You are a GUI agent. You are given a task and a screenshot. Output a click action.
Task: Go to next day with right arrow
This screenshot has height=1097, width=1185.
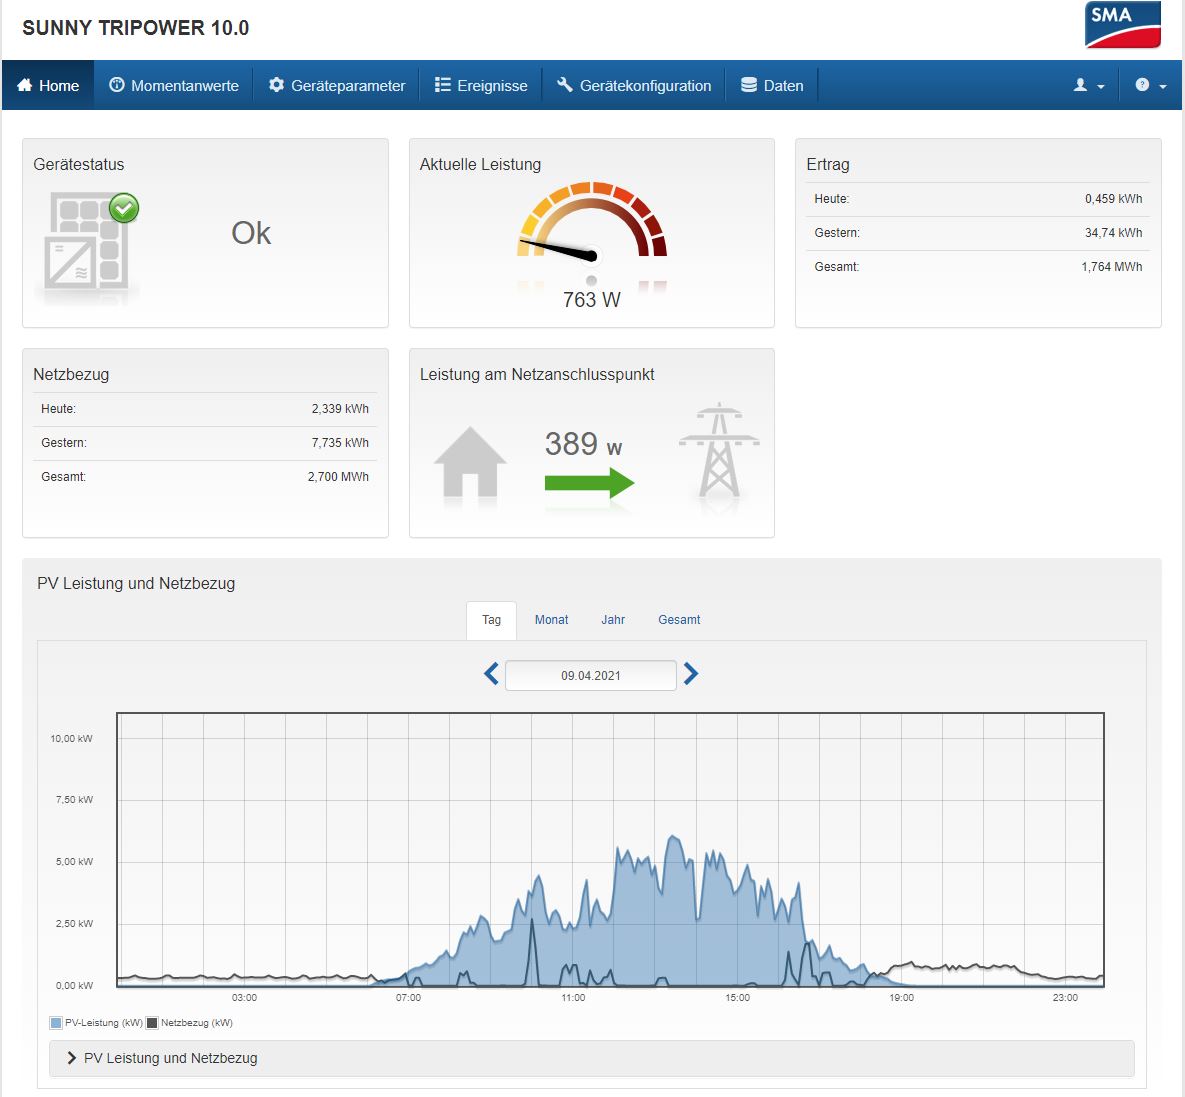(x=691, y=674)
